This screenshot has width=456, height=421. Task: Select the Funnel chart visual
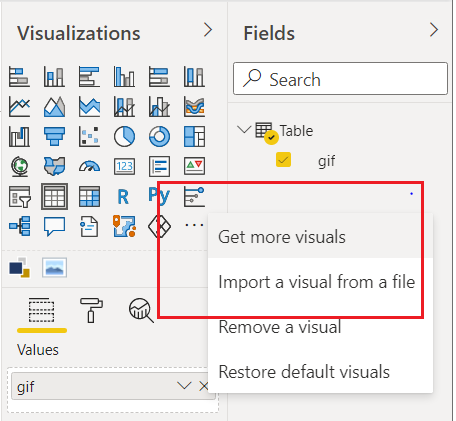coord(54,136)
